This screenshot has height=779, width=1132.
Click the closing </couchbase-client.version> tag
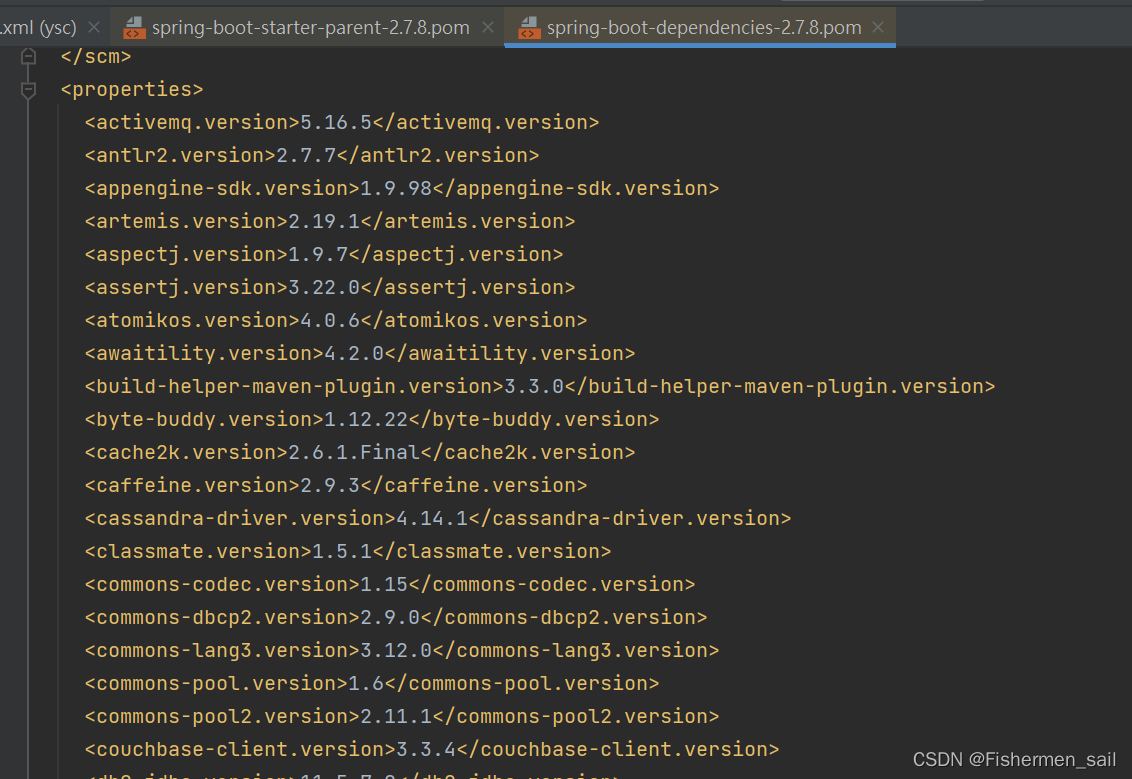[x=618, y=749]
